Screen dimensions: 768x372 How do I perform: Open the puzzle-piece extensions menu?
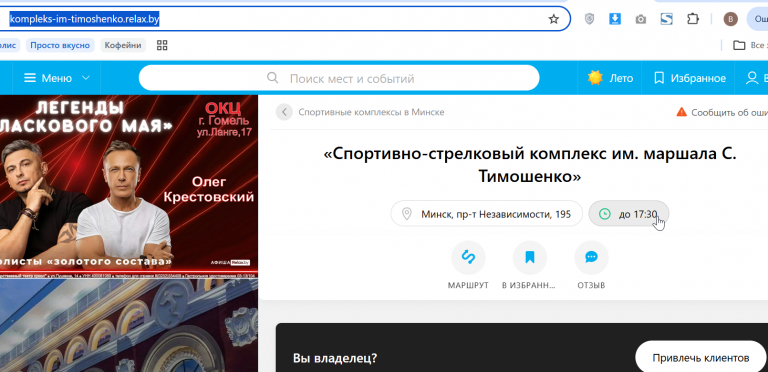692,19
